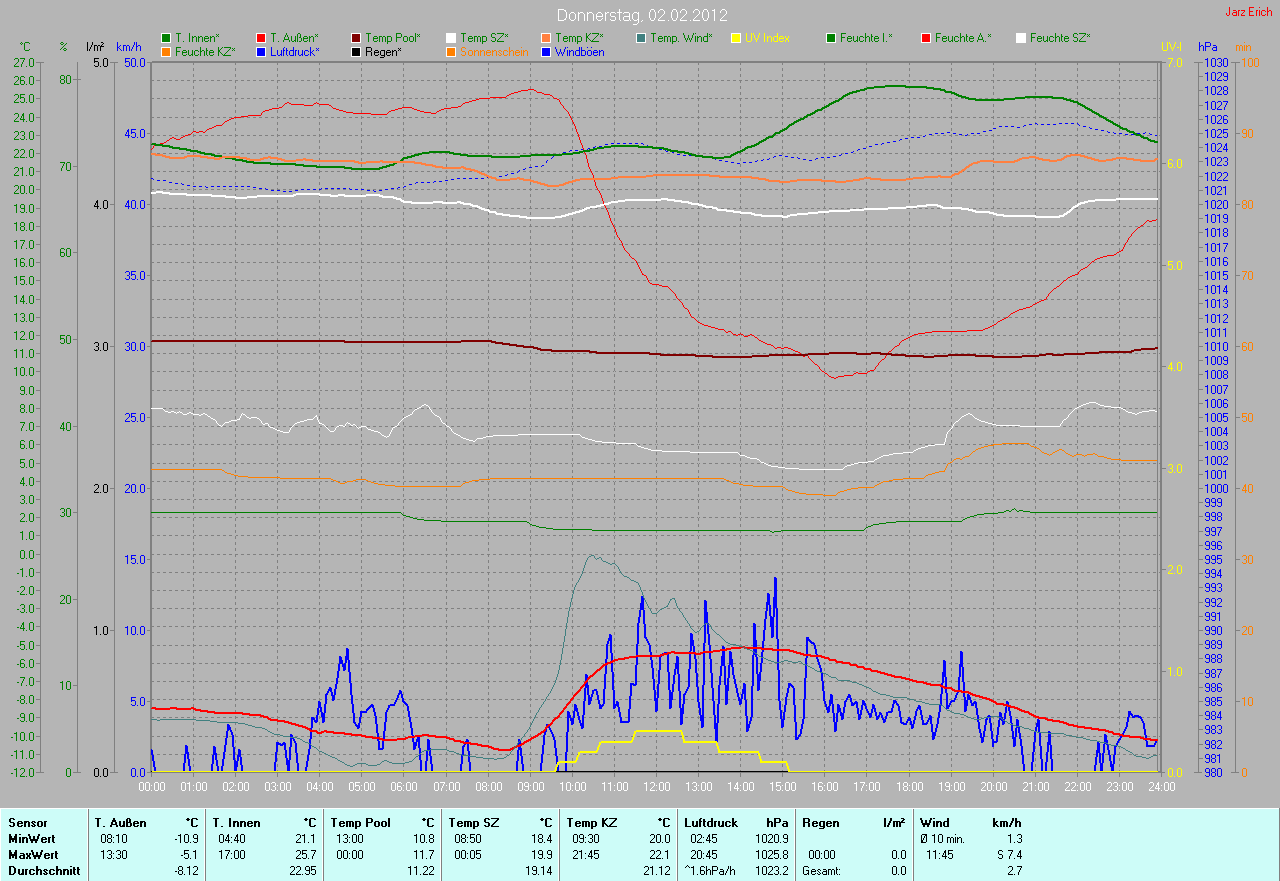The image size is (1280, 881).
Task: Select the 'Regen*' legend label
Action: pyautogui.click(x=383, y=51)
